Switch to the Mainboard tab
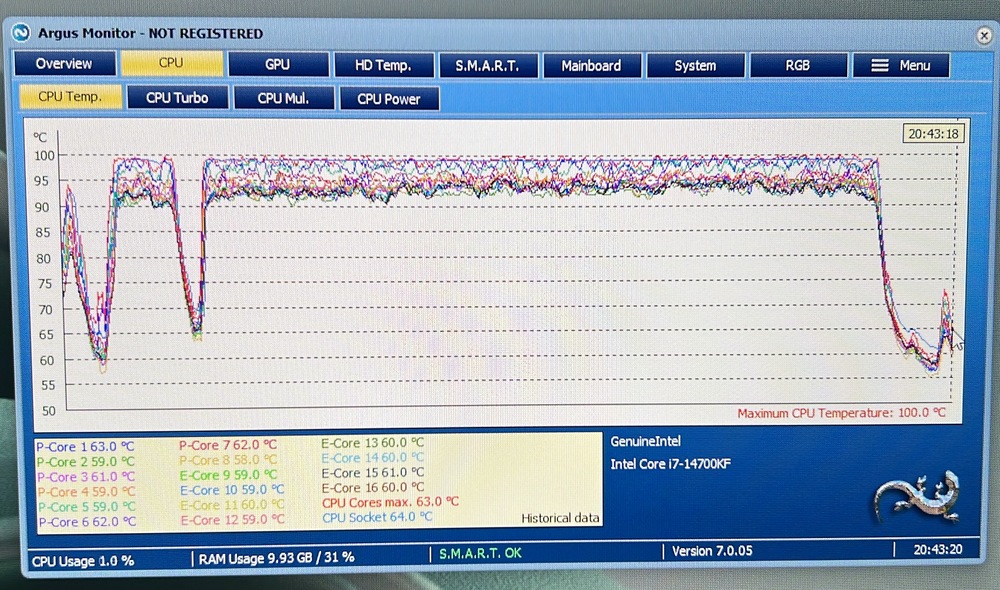Viewport: 1000px width, 590px height. 591,66
